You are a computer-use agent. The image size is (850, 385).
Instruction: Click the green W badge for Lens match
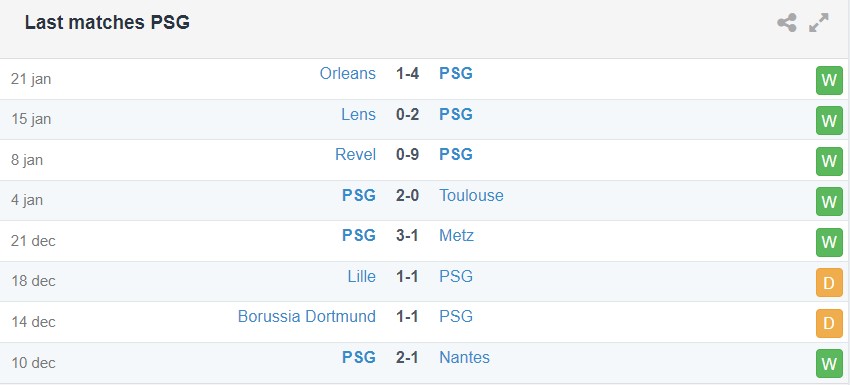click(829, 120)
